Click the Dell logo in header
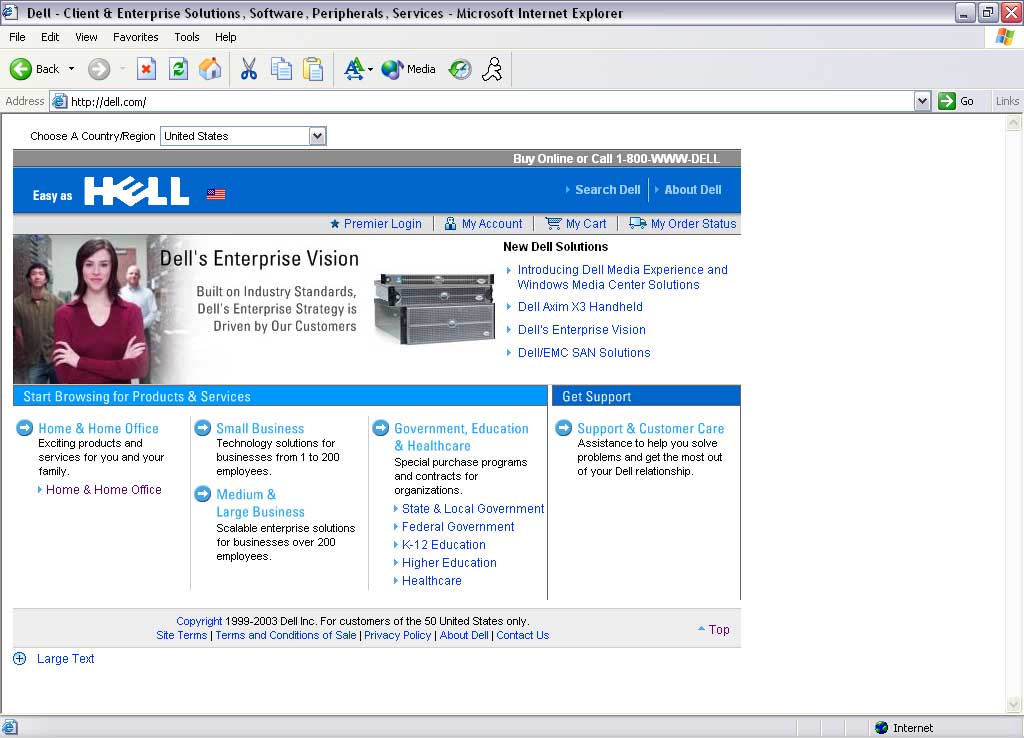 [136, 191]
